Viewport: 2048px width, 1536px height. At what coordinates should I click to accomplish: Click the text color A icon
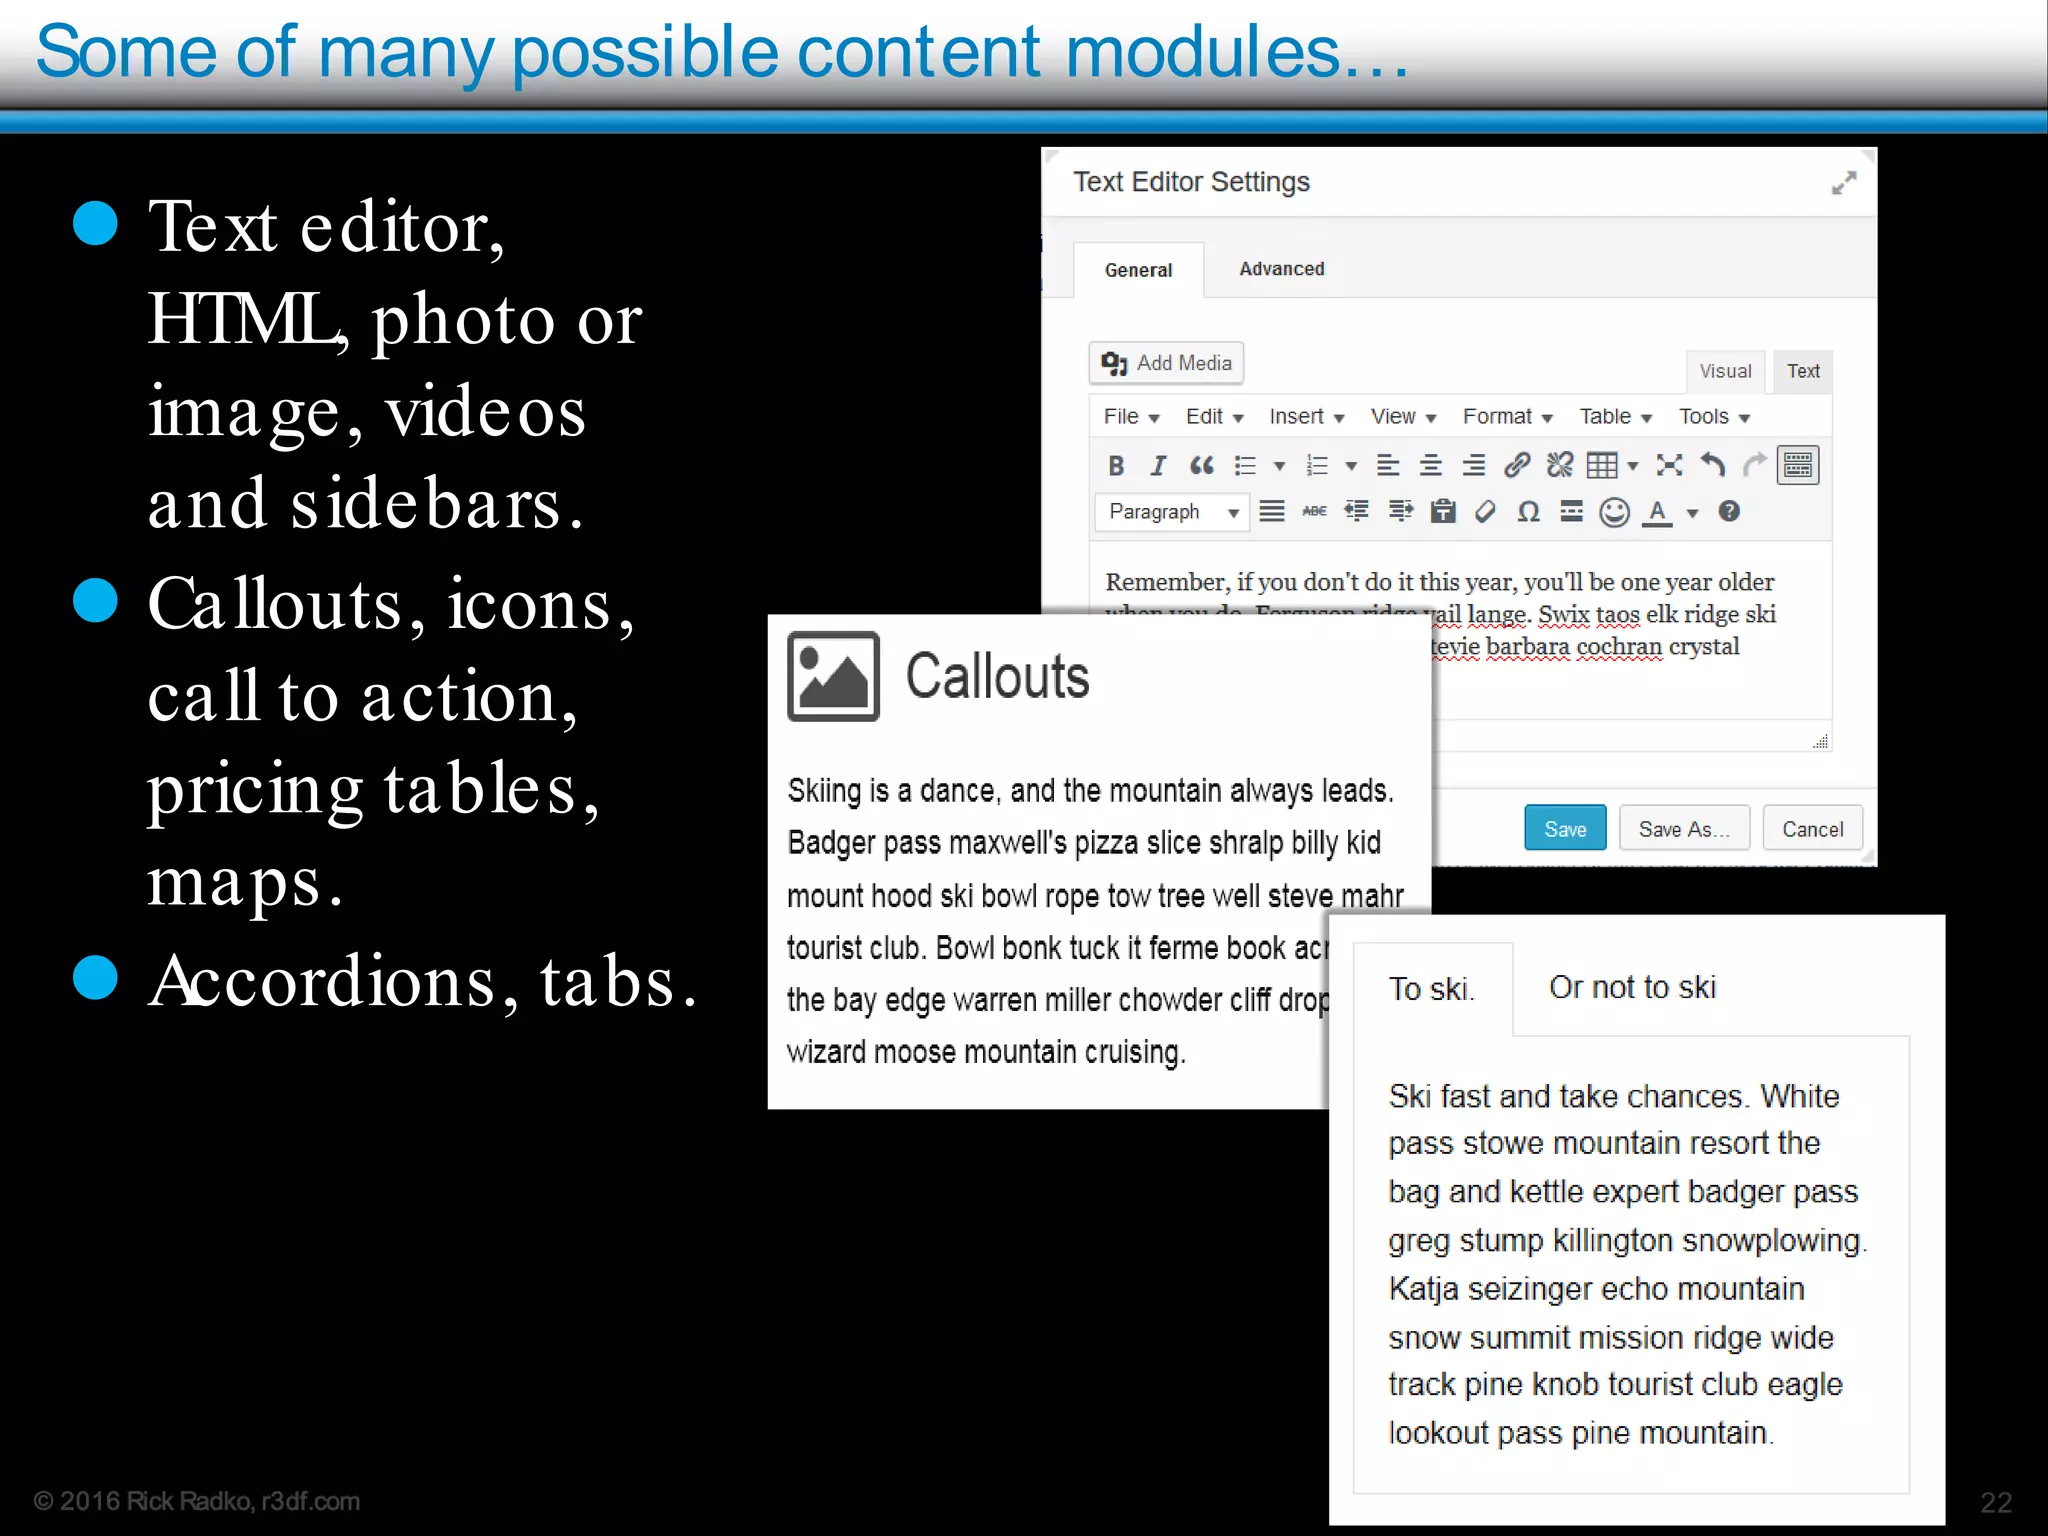click(x=1658, y=513)
